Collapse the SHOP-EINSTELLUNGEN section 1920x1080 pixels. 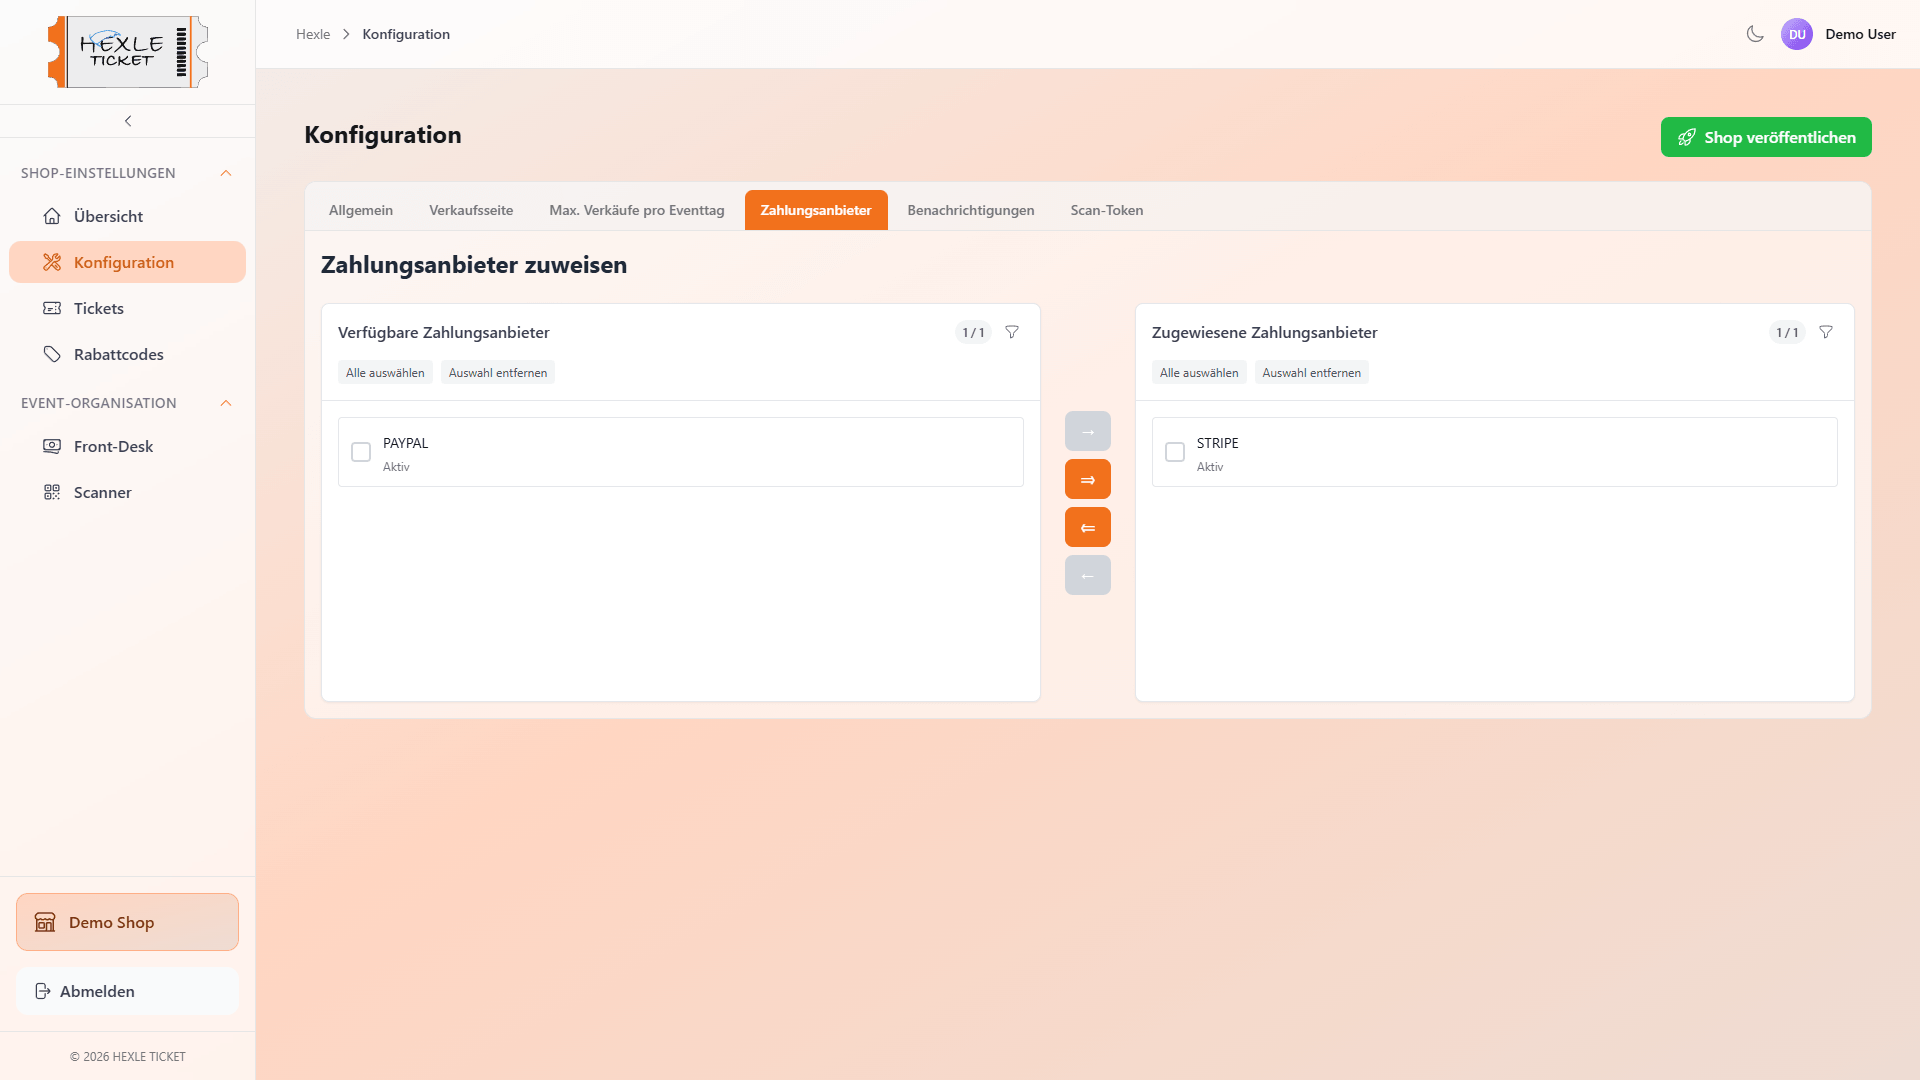226,173
